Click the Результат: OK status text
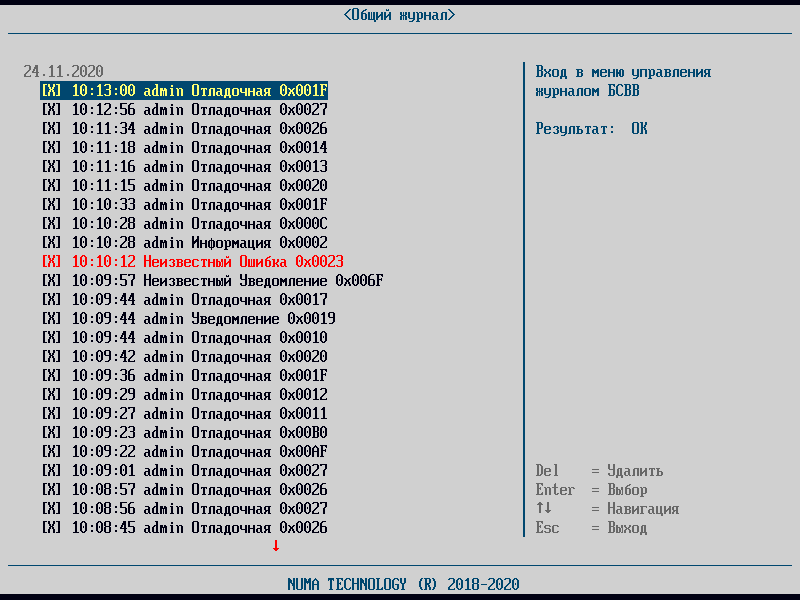Screen dimensions: 800x600 (x=591, y=129)
